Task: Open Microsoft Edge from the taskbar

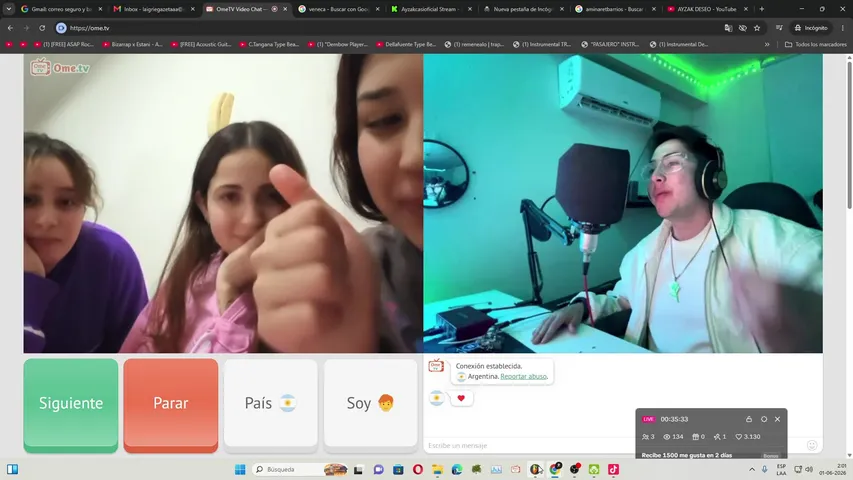Action: point(457,469)
